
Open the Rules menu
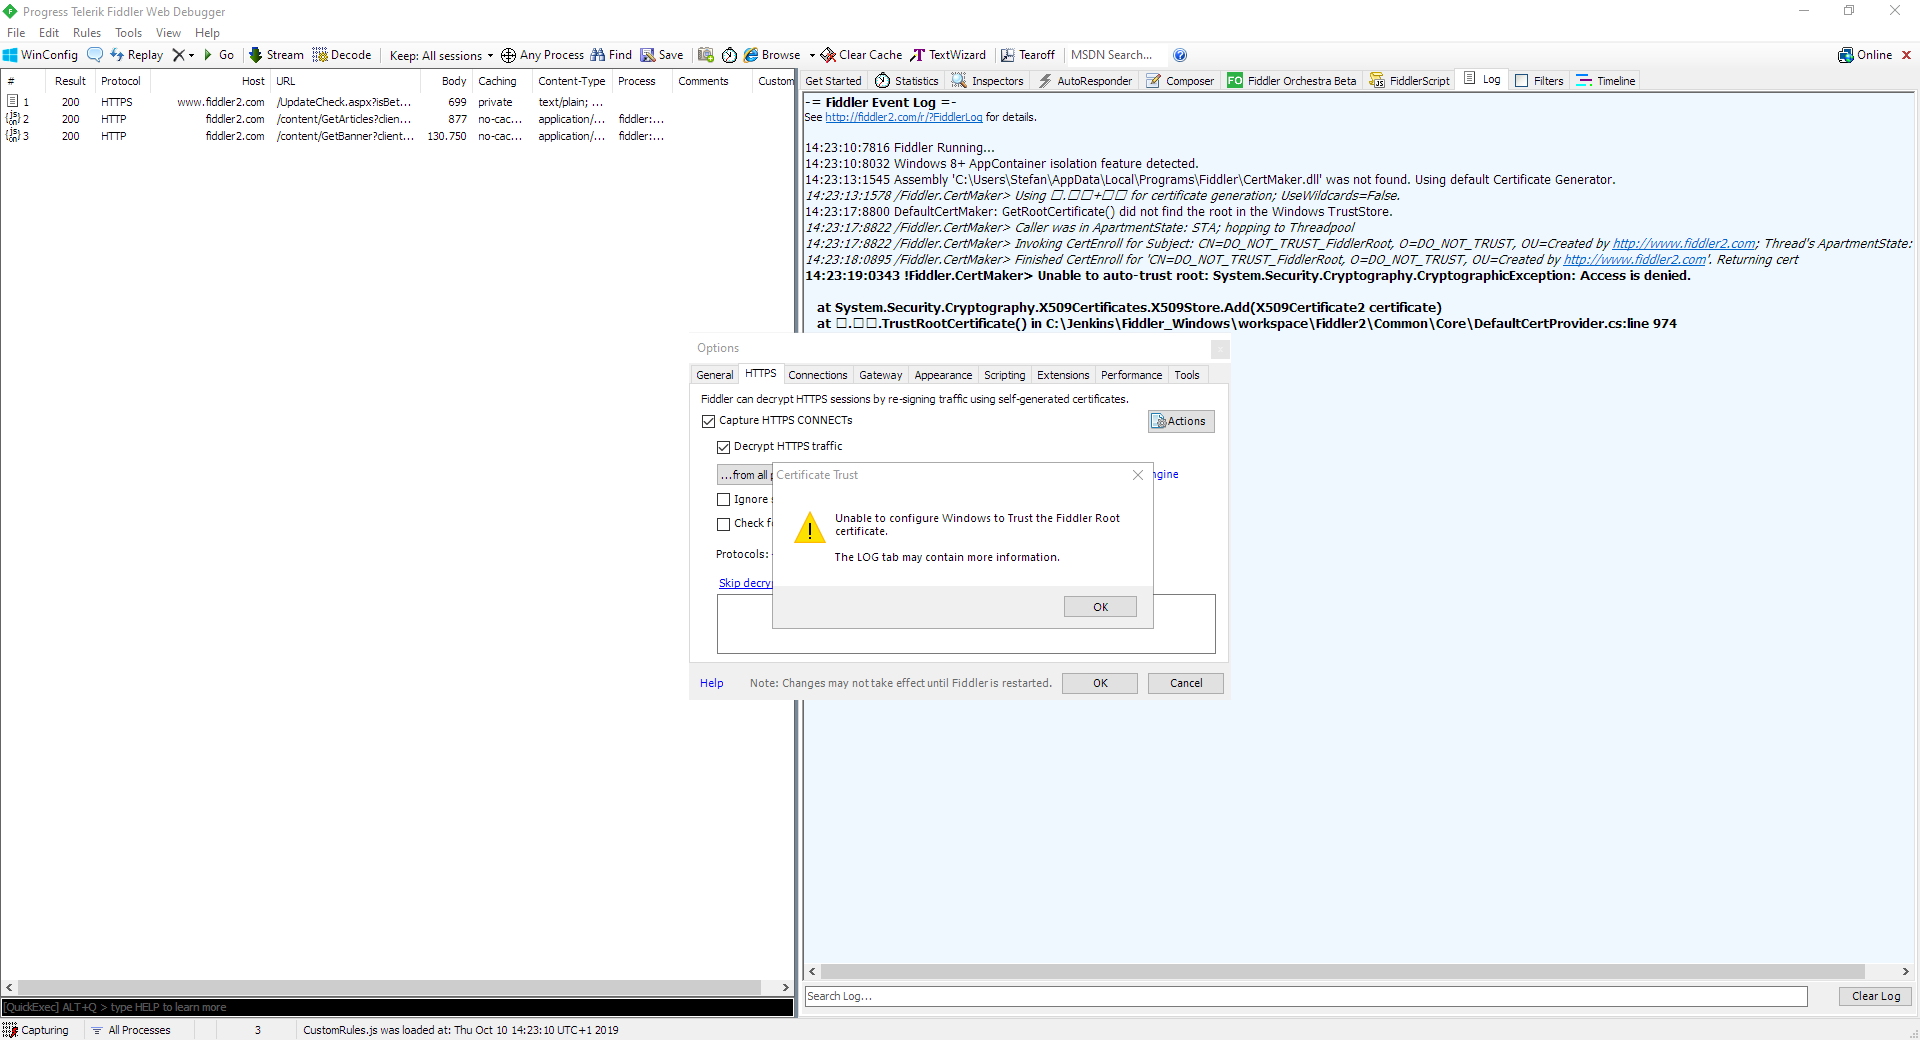point(86,33)
